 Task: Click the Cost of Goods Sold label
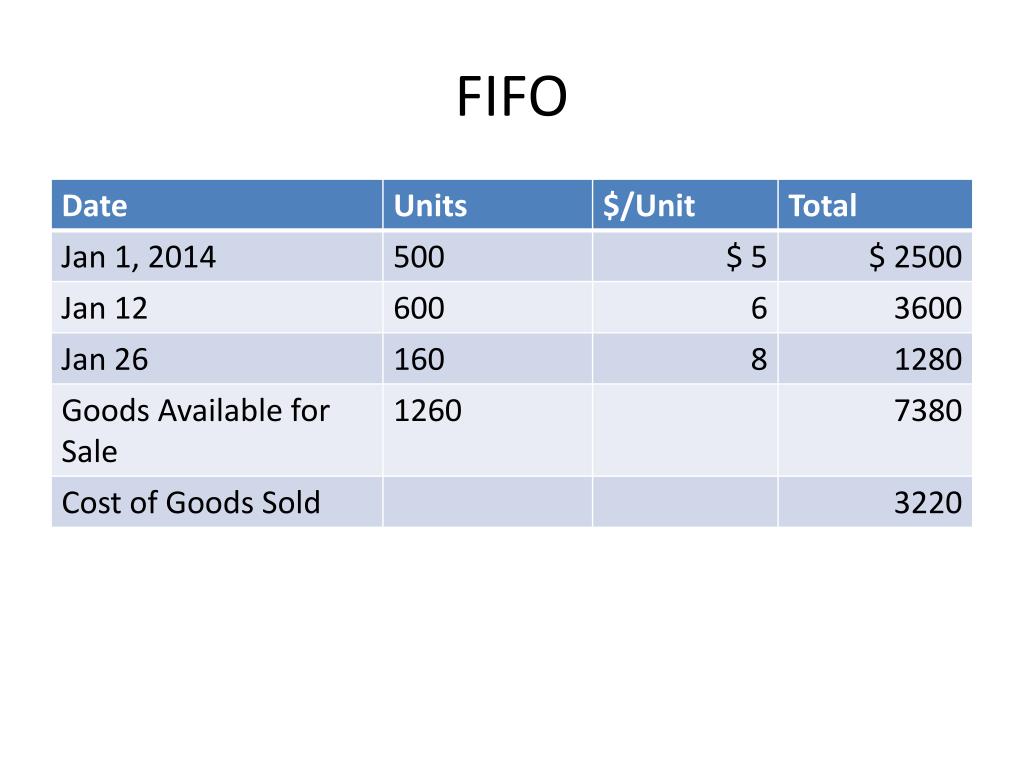pyautogui.click(x=191, y=502)
